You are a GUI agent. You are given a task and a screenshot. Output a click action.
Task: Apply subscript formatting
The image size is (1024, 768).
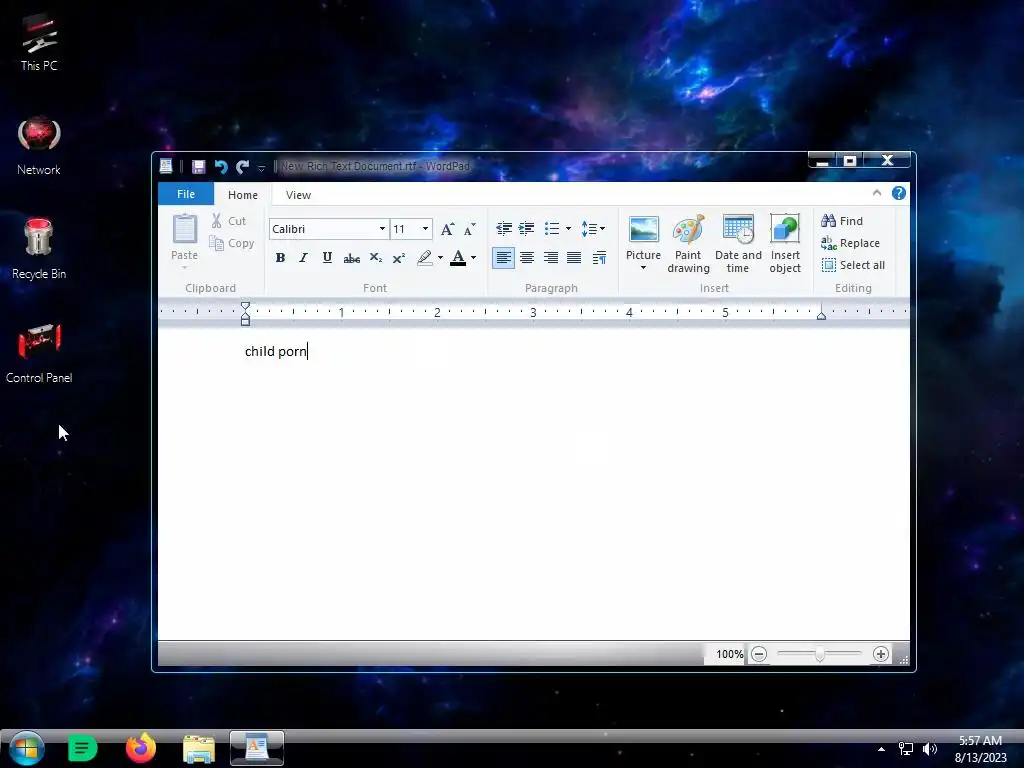(x=376, y=258)
